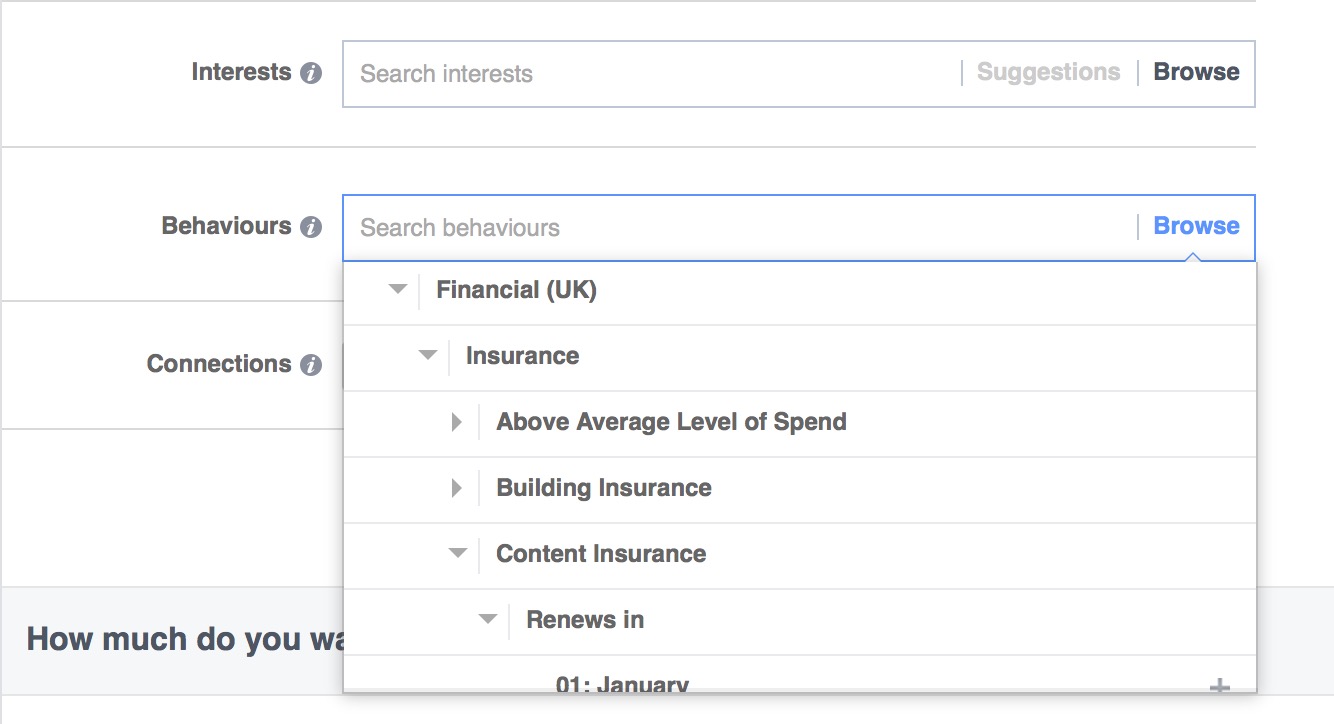Click the Search interests field
1334x724 pixels.
600,73
